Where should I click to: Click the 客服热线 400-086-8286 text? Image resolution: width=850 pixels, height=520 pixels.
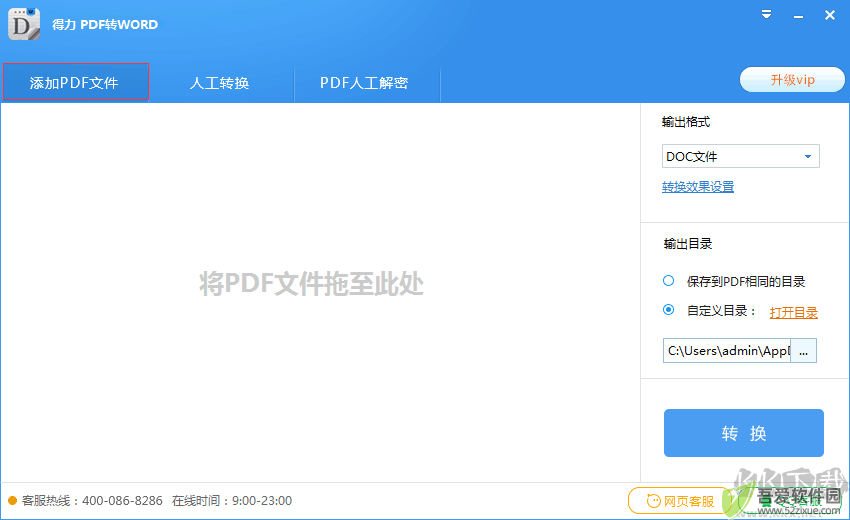[92, 500]
